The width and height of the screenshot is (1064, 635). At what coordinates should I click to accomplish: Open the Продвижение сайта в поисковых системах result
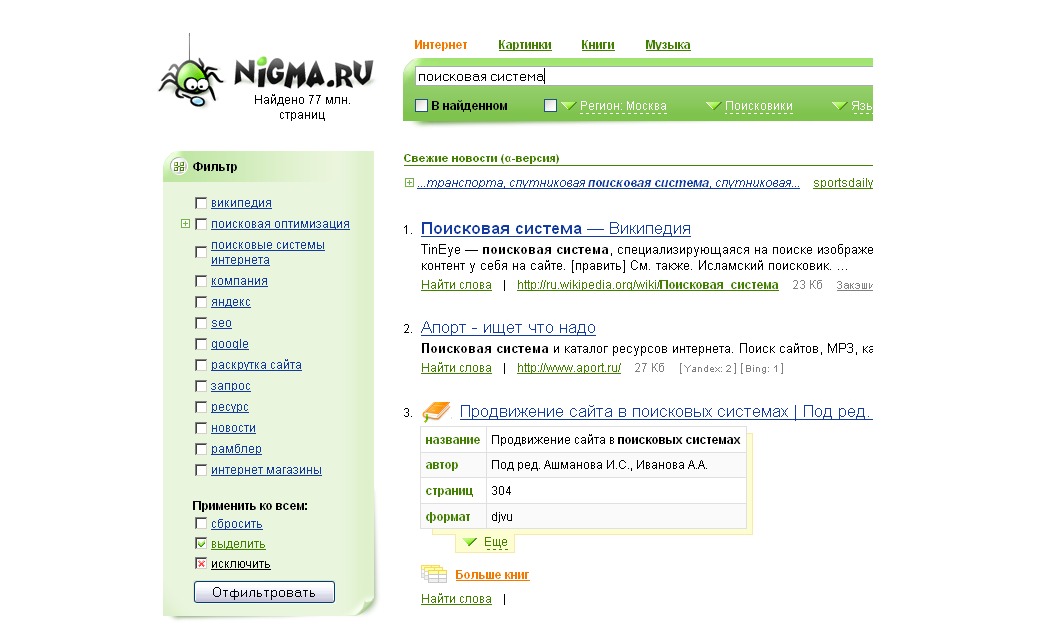[x=666, y=412]
